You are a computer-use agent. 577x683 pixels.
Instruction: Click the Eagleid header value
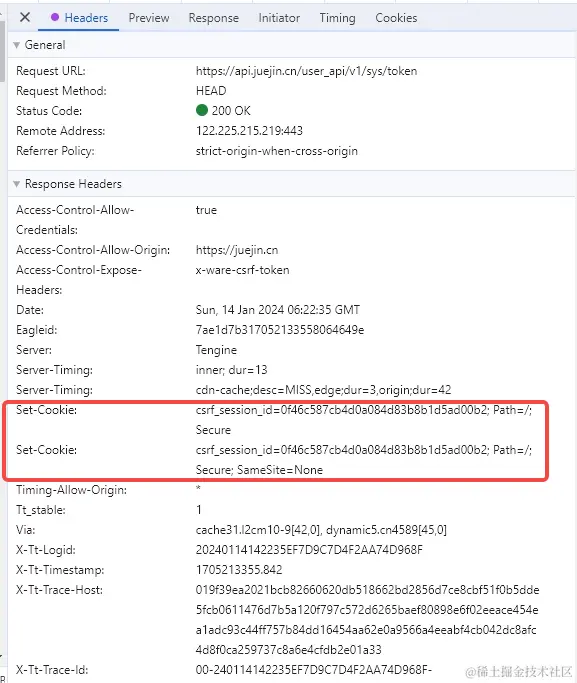280,330
